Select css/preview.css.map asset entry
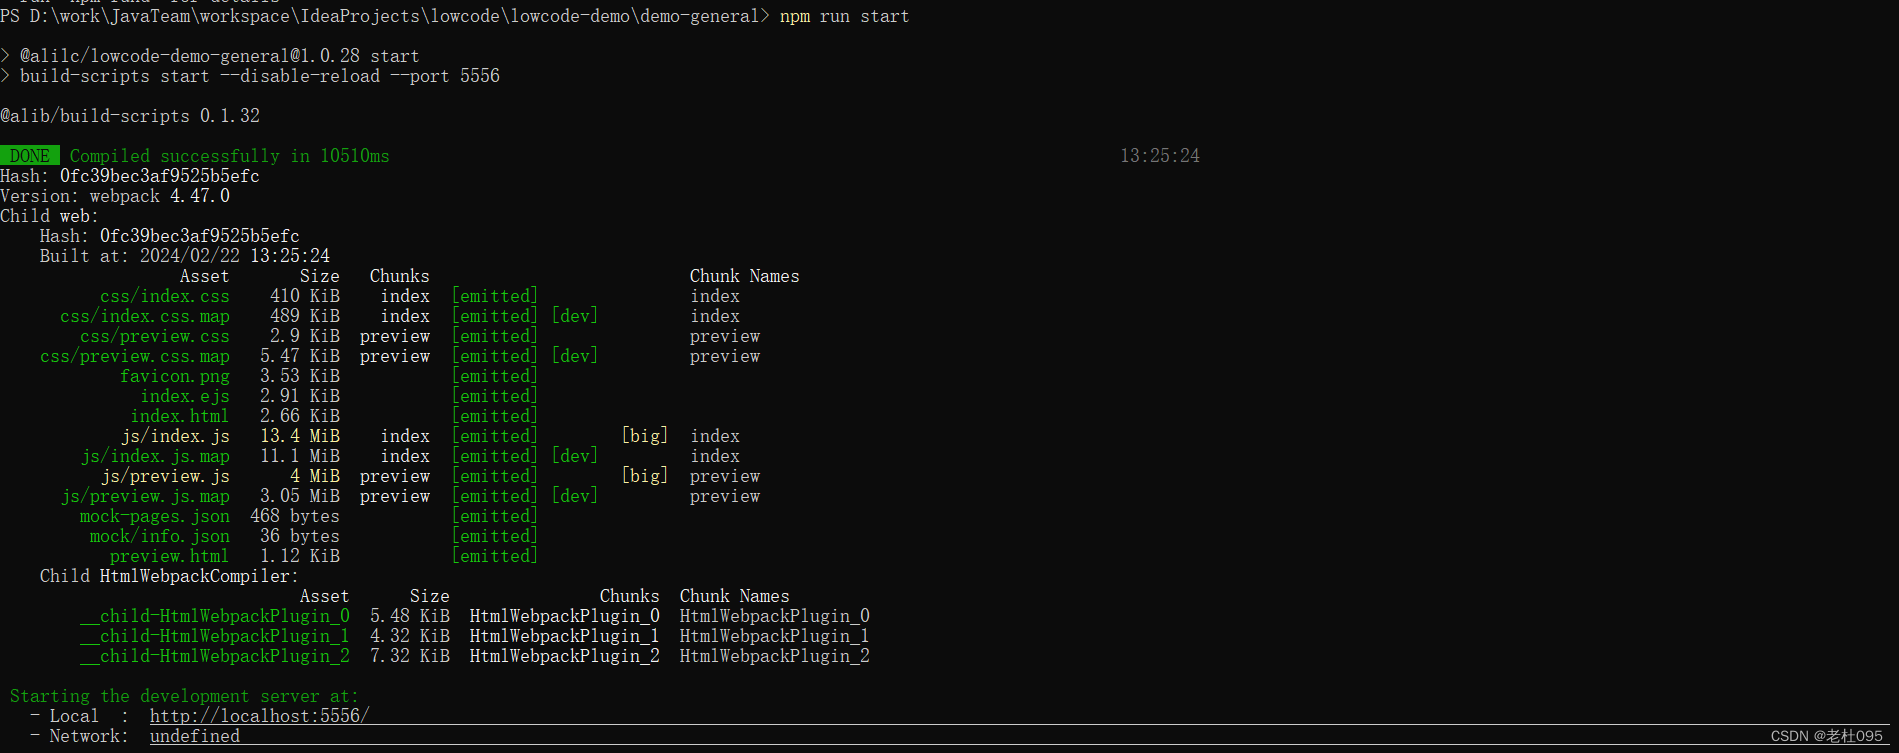 [134, 356]
